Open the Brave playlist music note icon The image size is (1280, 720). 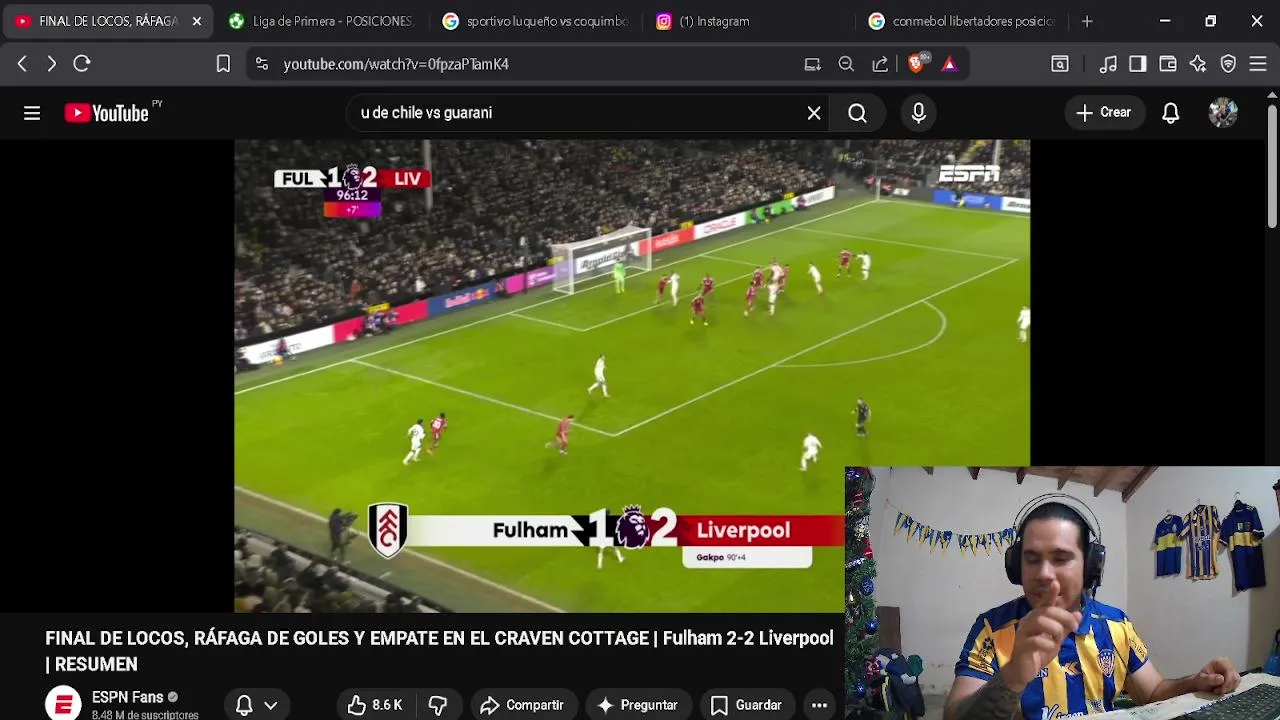[x=1108, y=64]
